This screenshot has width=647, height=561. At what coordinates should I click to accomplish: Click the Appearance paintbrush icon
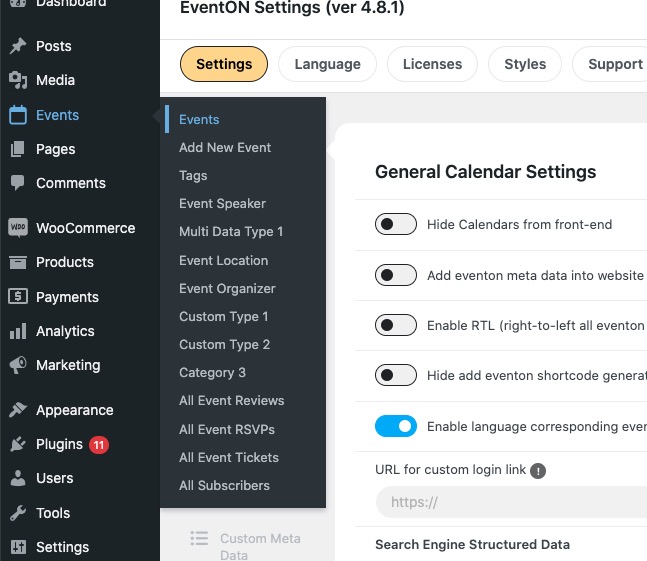pyautogui.click(x=18, y=410)
